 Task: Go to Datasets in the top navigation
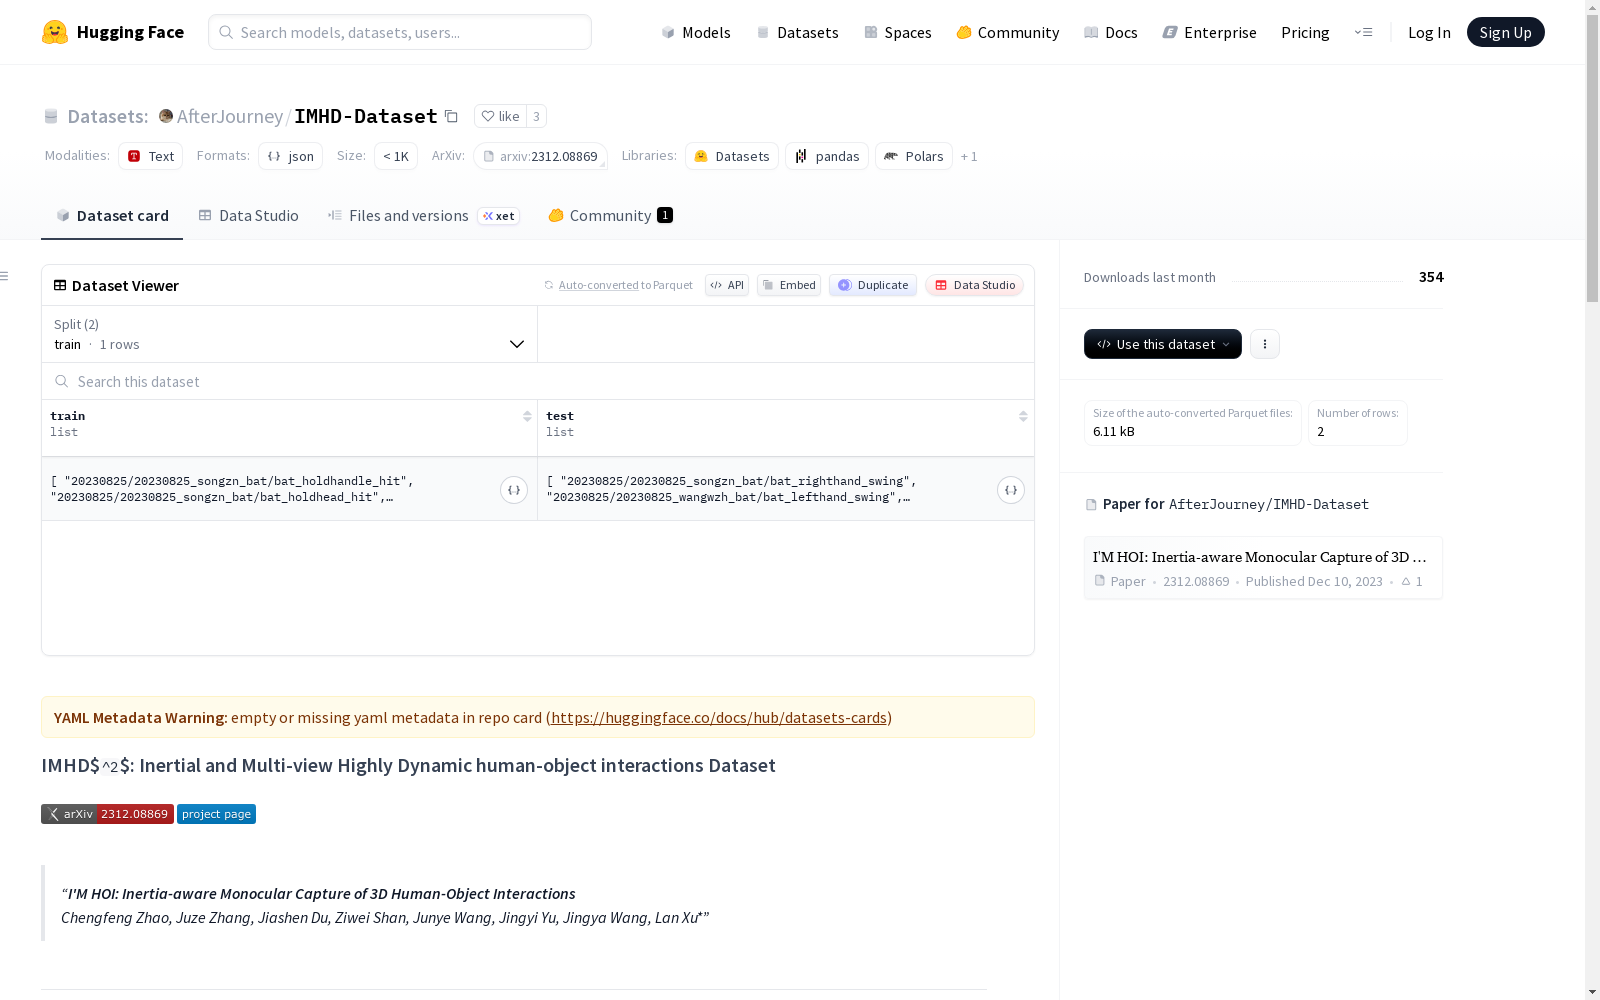pyautogui.click(x=797, y=32)
